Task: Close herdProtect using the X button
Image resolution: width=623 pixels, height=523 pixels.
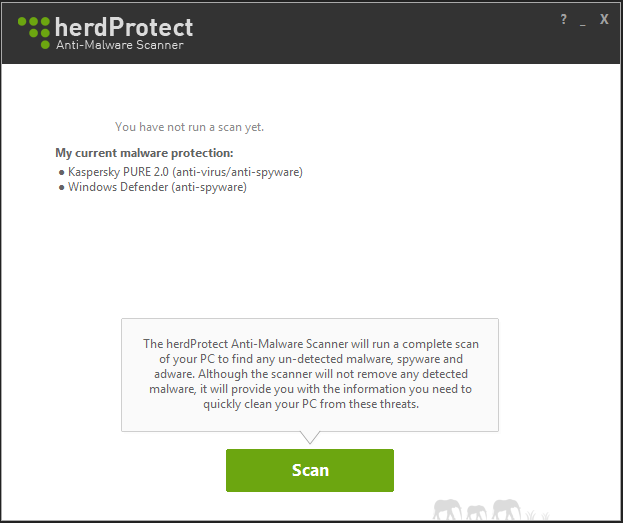Action: pos(604,19)
